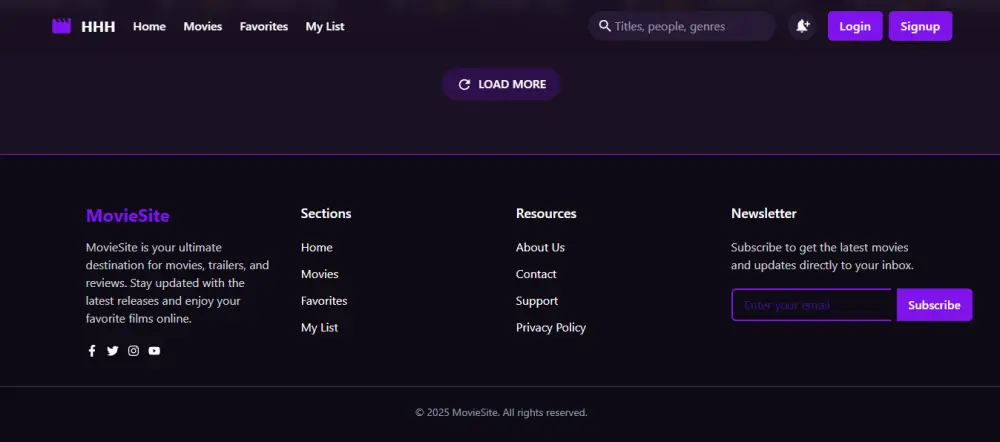Go to Home in top navigation

pos(149,26)
